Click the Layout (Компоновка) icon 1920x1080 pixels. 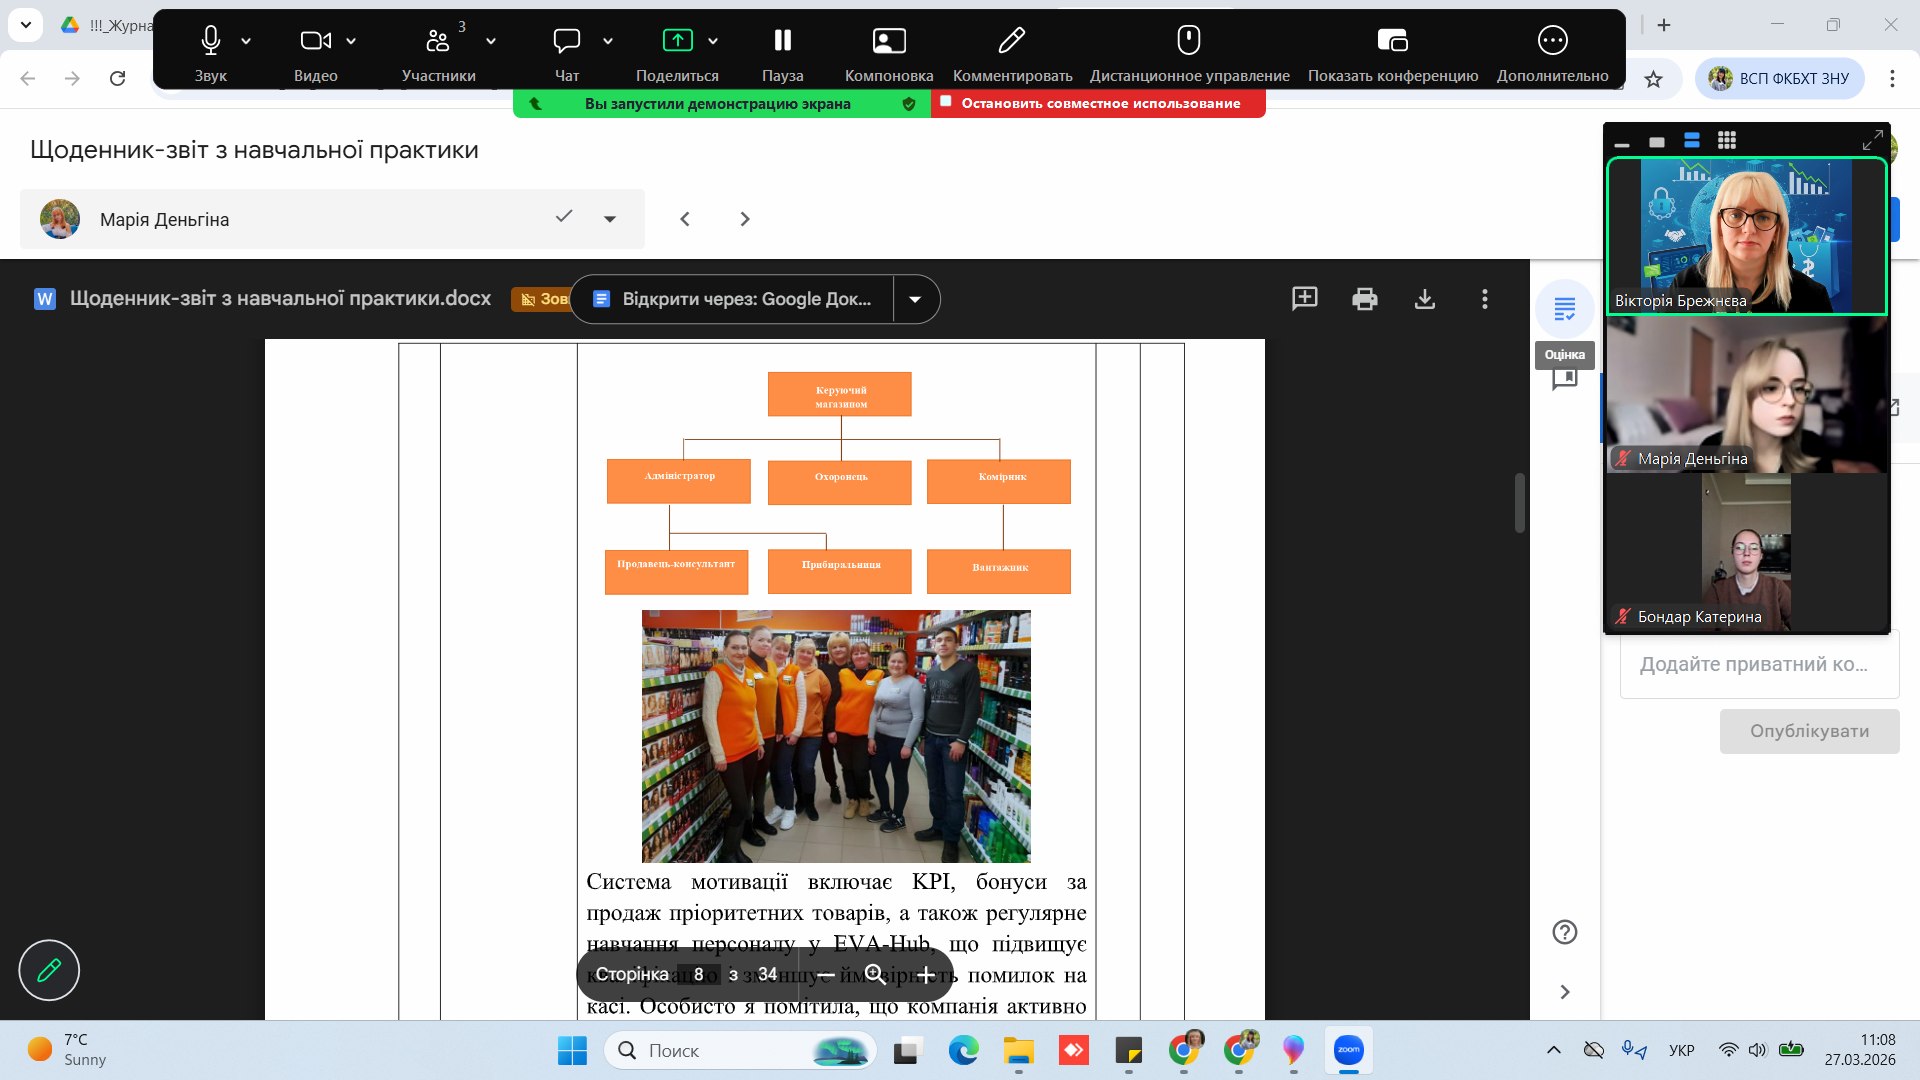point(888,41)
